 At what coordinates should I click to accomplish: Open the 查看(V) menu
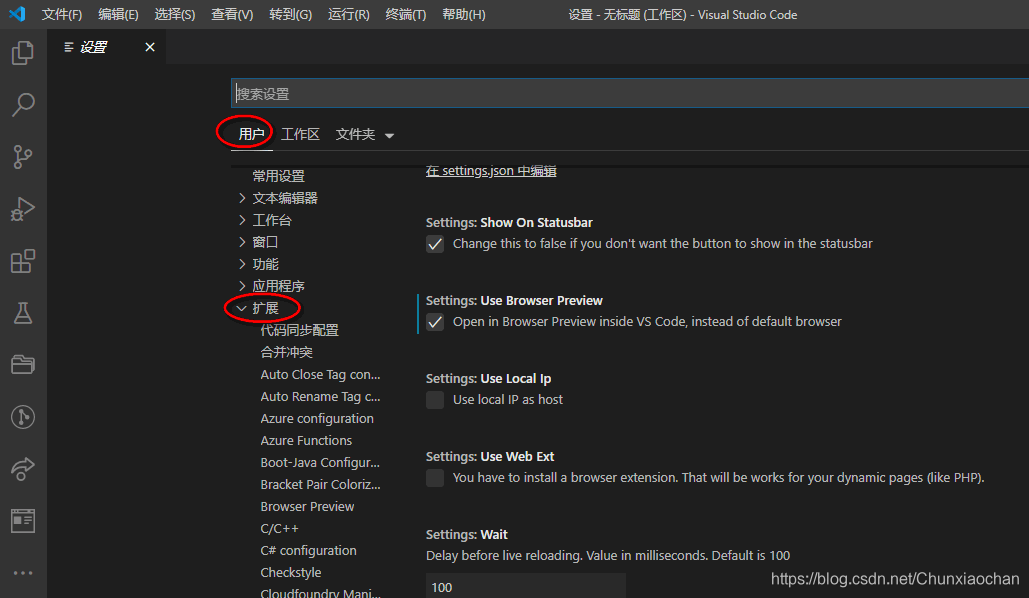232,14
